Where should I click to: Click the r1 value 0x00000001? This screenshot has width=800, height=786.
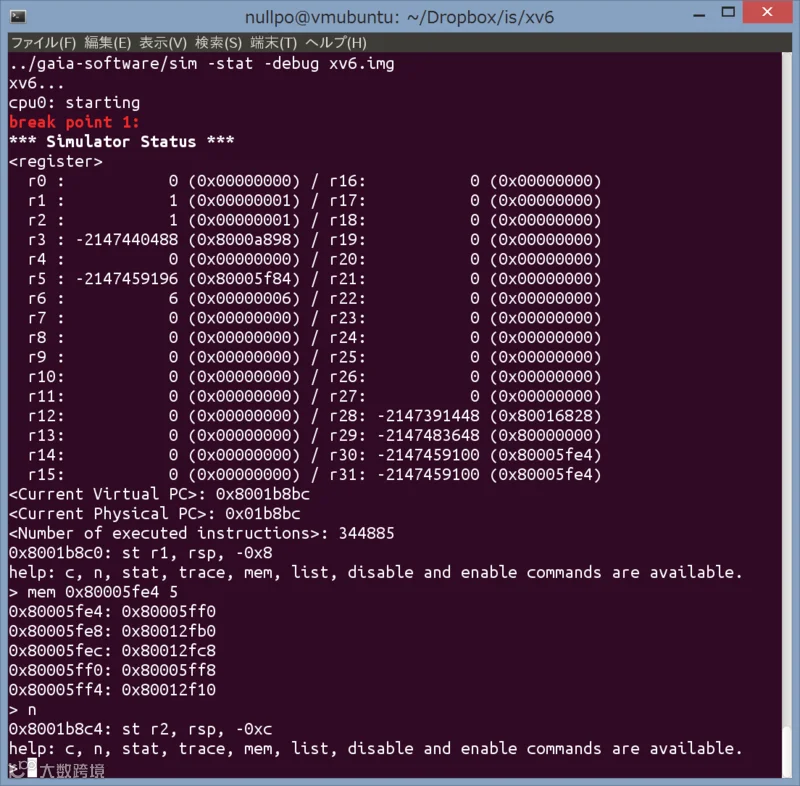click(x=244, y=200)
